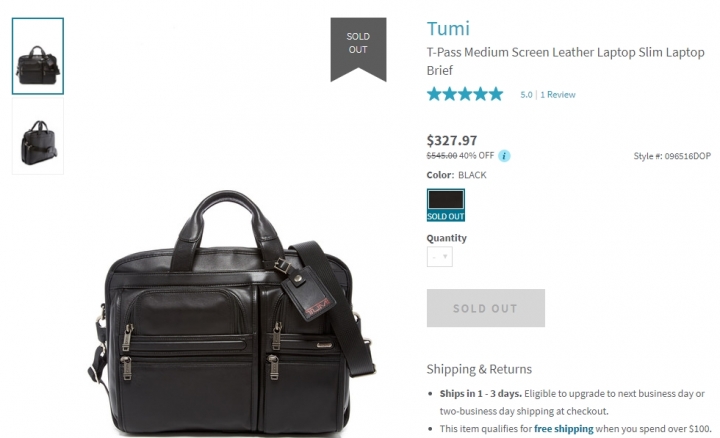Click the Style # 096516DOP text
720x438 pixels.
pyautogui.click(x=672, y=156)
